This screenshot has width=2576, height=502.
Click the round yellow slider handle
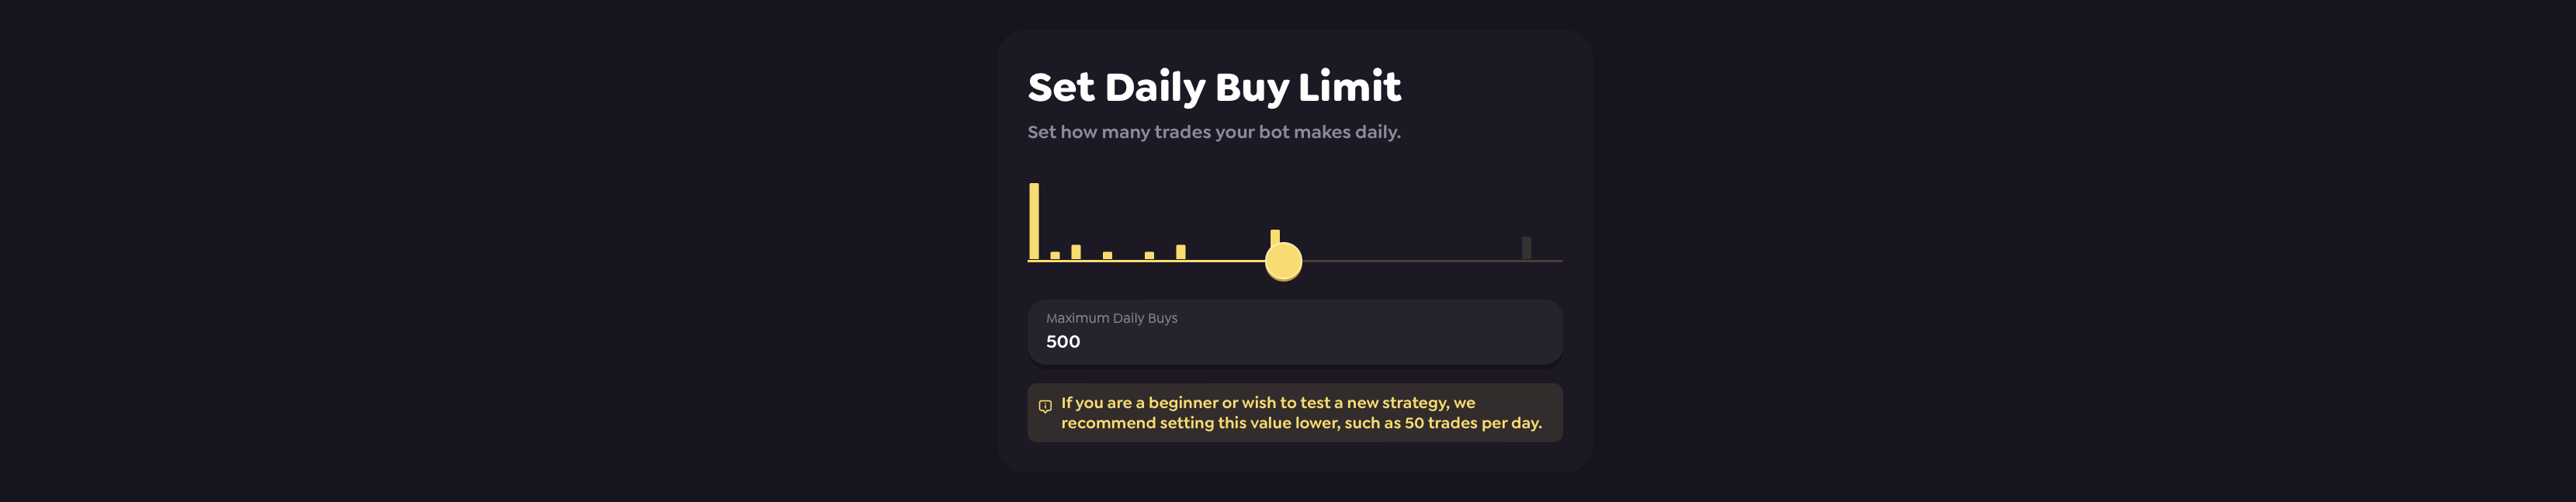[x=1283, y=262]
